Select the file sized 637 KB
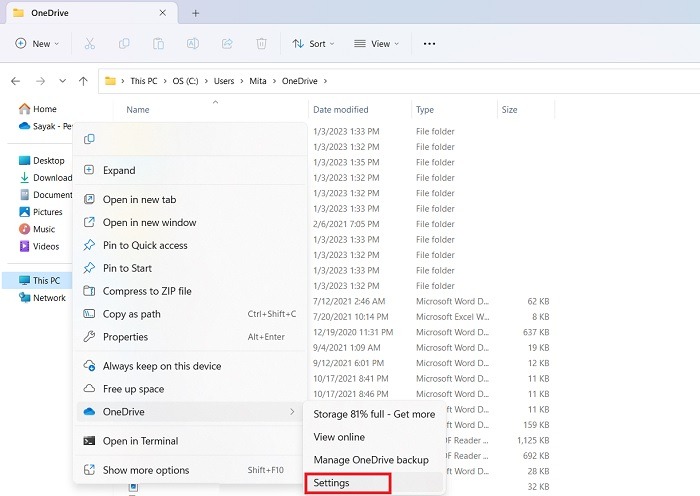The height and width of the screenshot is (496, 700). point(431,332)
